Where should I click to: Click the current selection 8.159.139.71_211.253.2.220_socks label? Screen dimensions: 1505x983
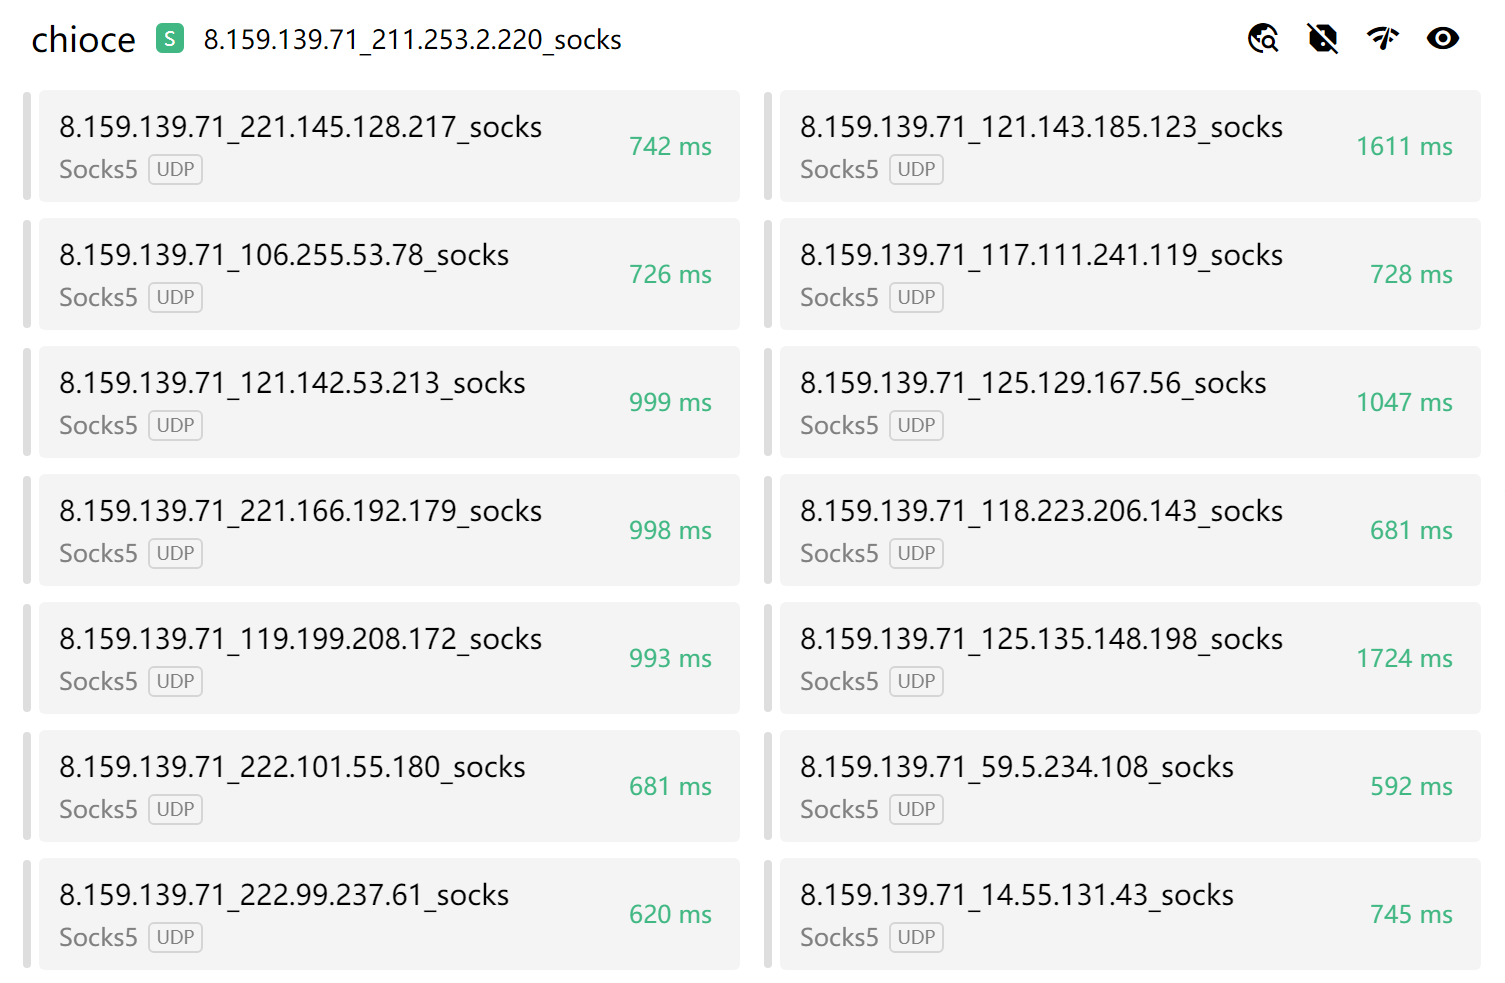point(412,40)
